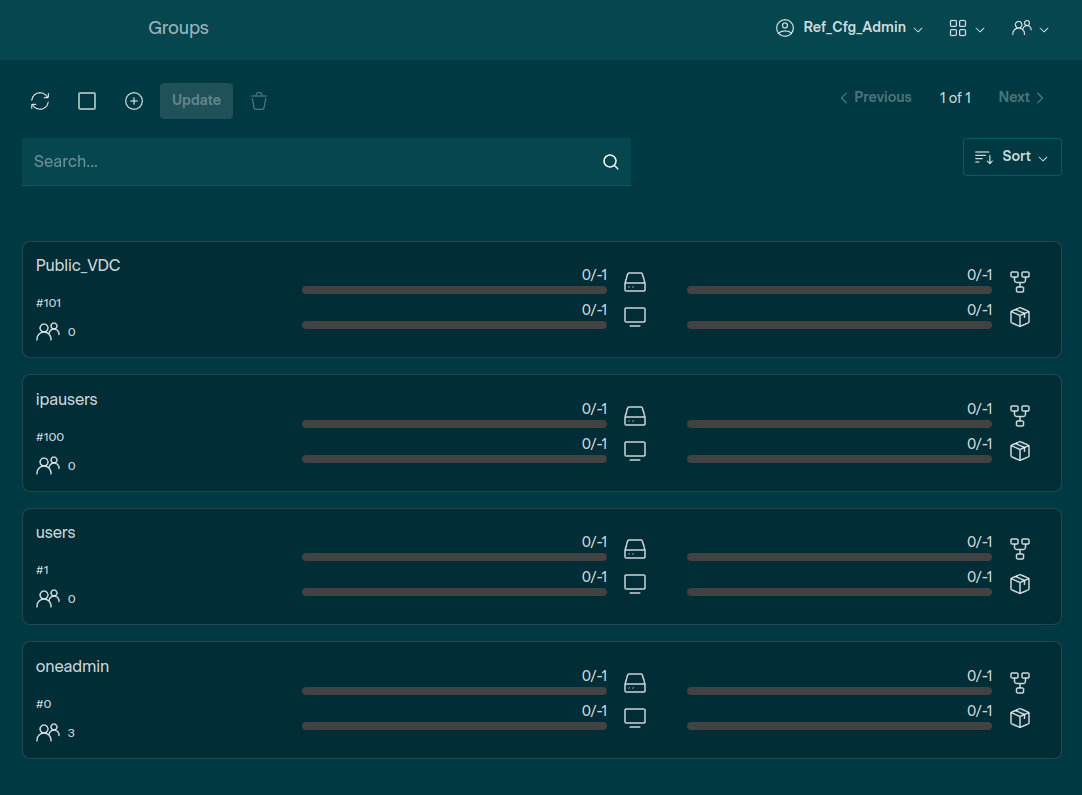Click the users count icon in users card
1082x795 pixels.
[48, 598]
